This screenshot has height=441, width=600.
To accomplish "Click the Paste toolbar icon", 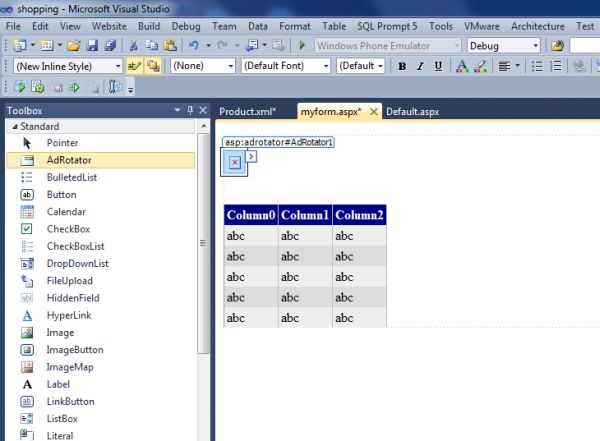I will coord(170,46).
